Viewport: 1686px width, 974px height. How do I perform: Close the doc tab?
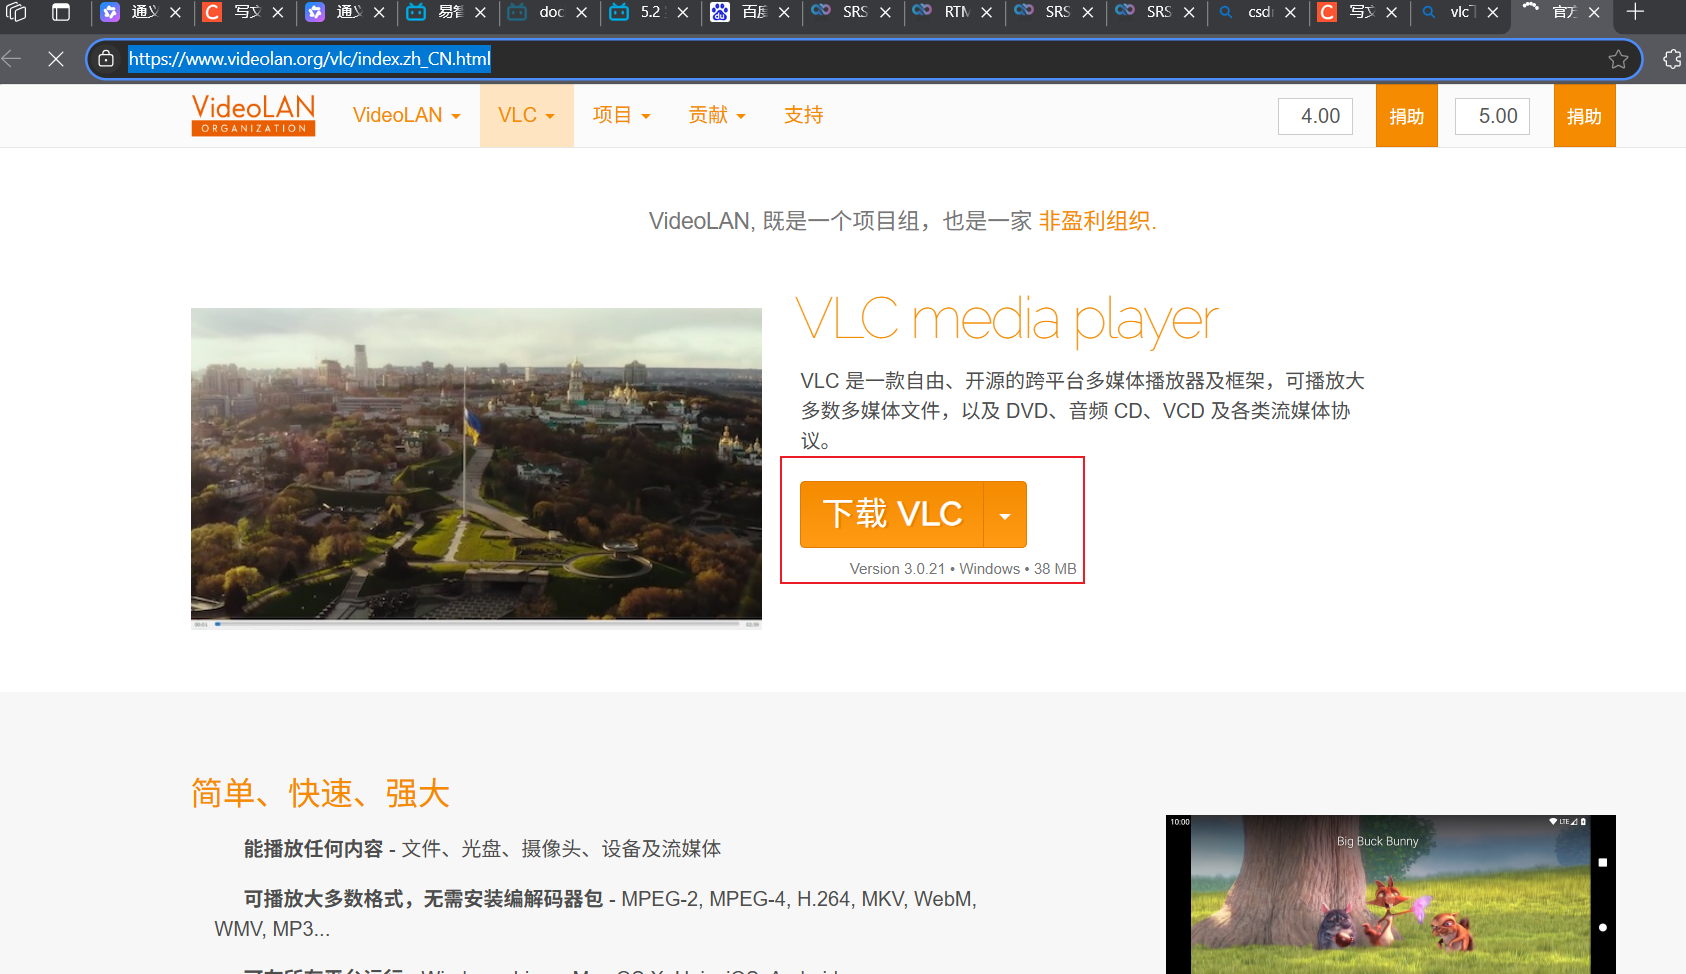(581, 12)
